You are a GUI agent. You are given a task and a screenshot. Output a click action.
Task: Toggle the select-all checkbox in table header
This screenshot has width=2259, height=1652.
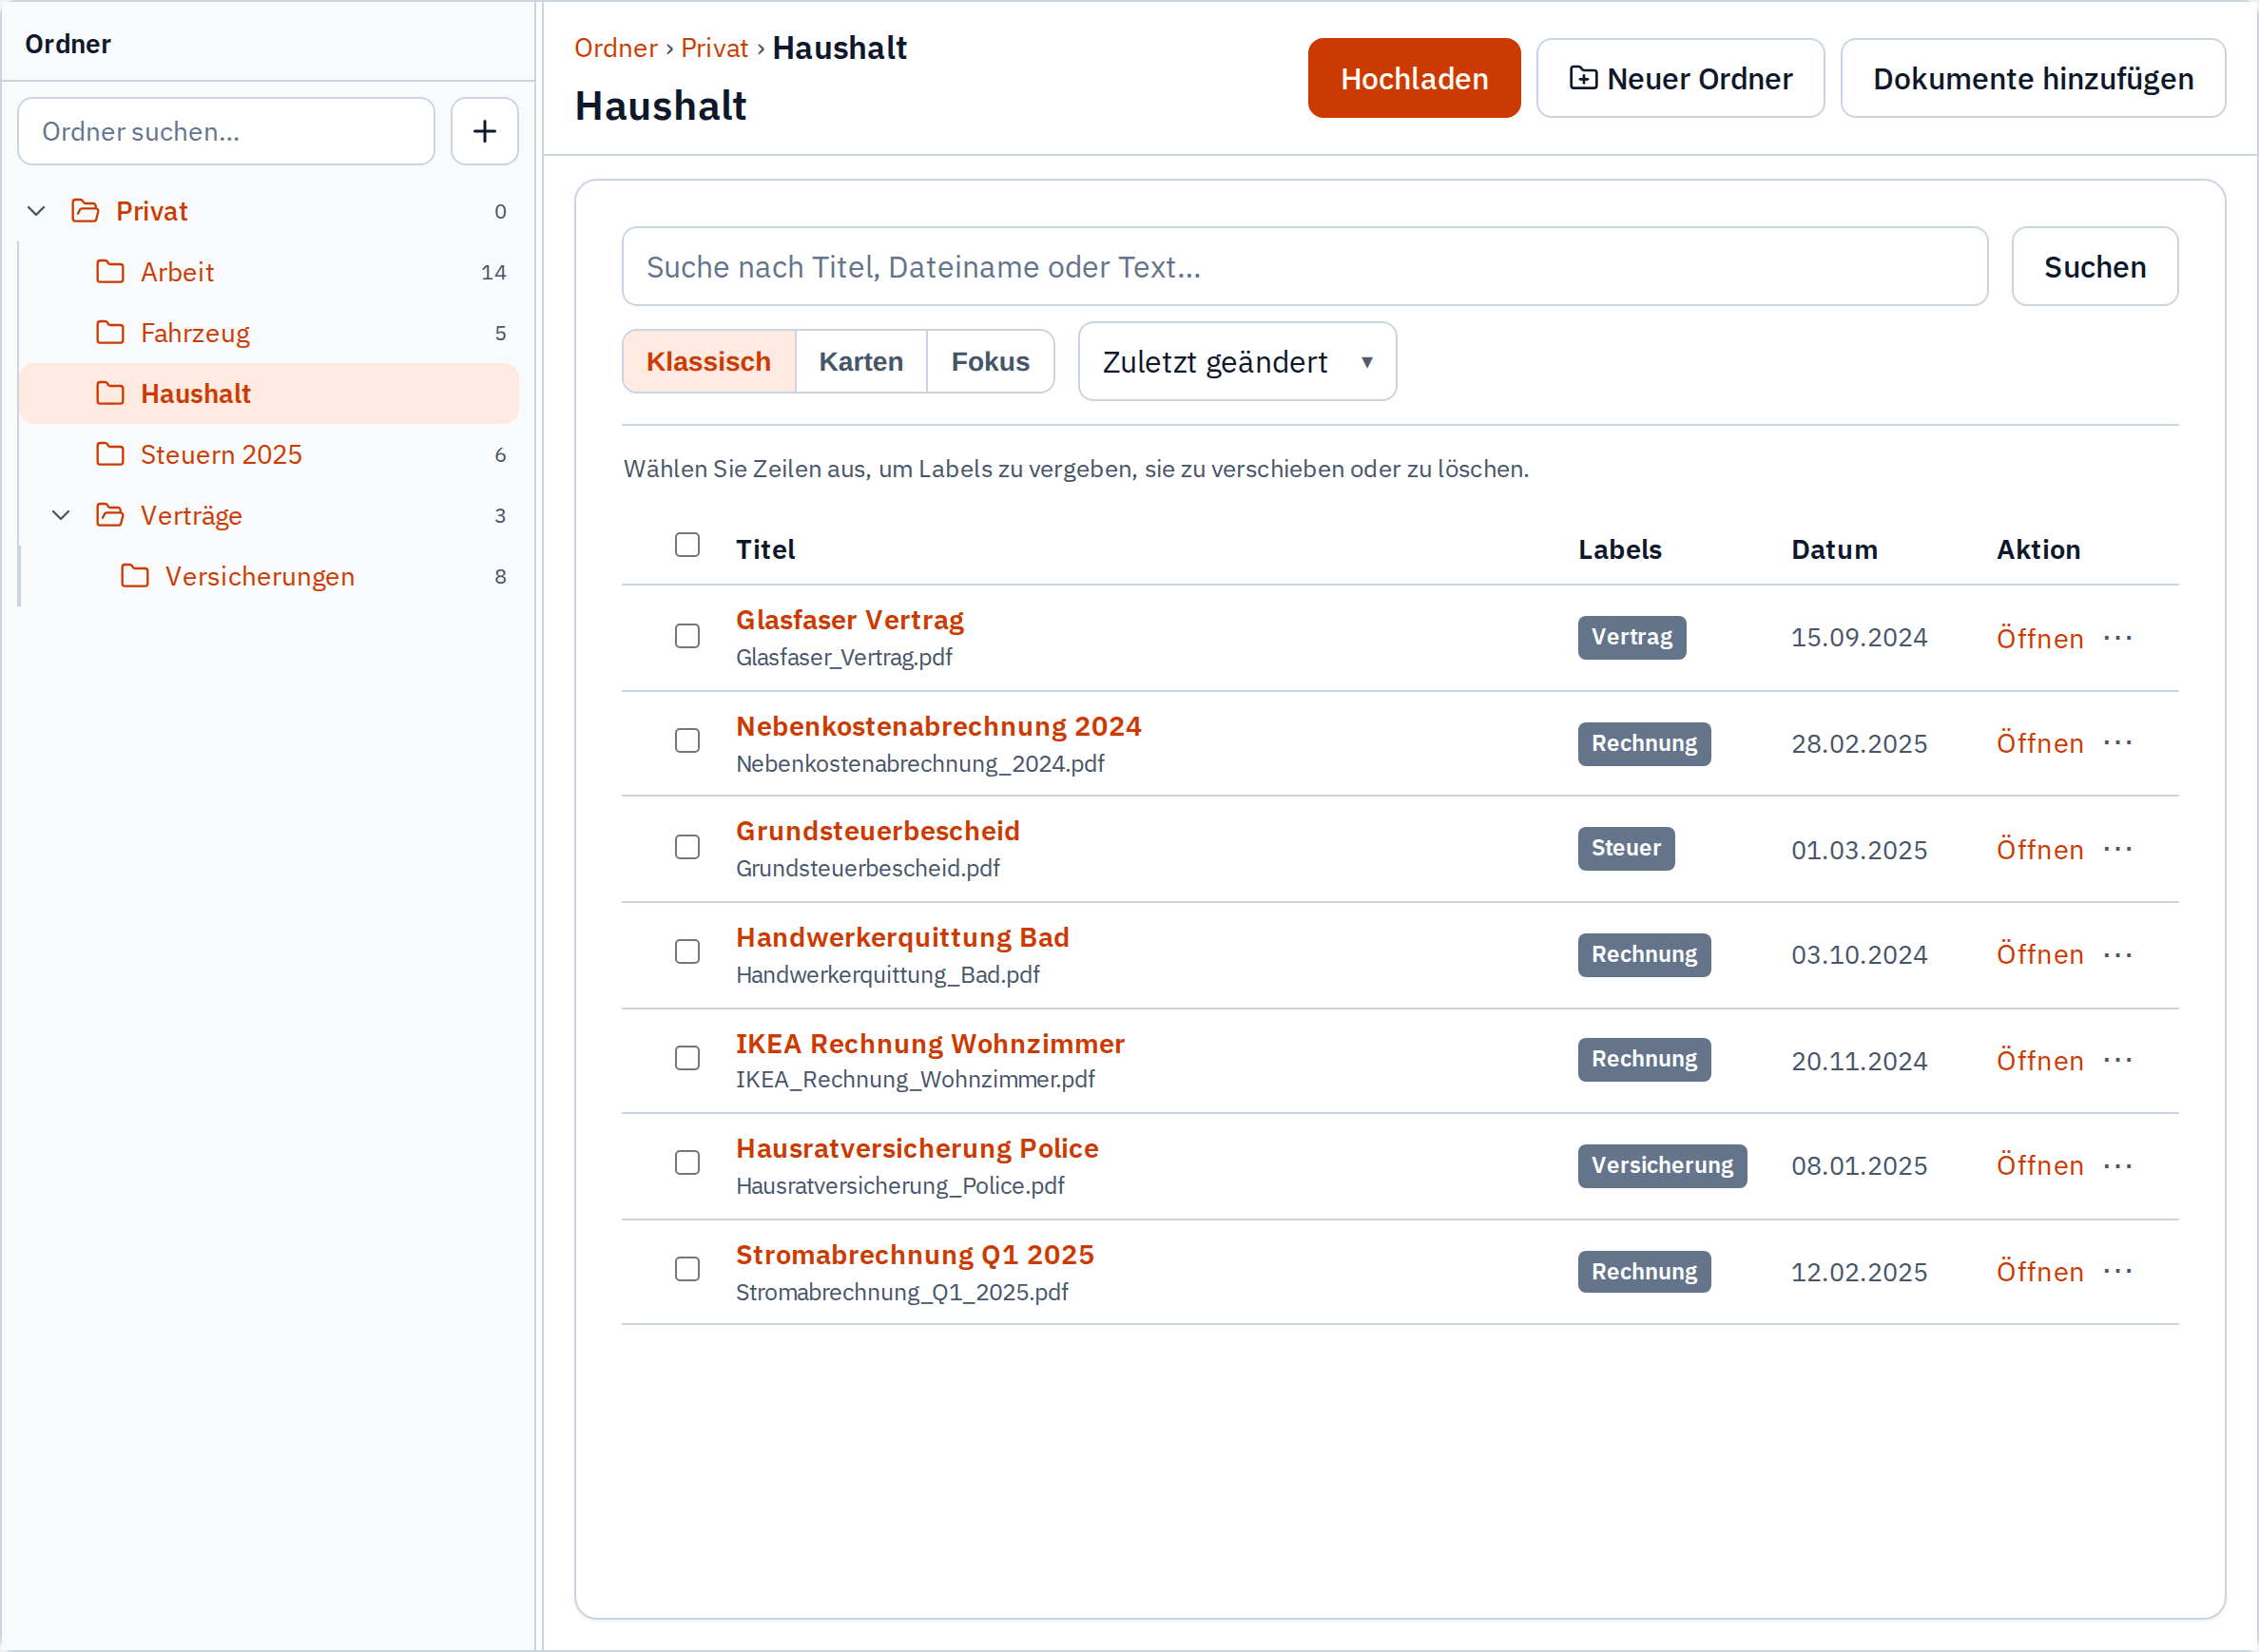(x=687, y=545)
